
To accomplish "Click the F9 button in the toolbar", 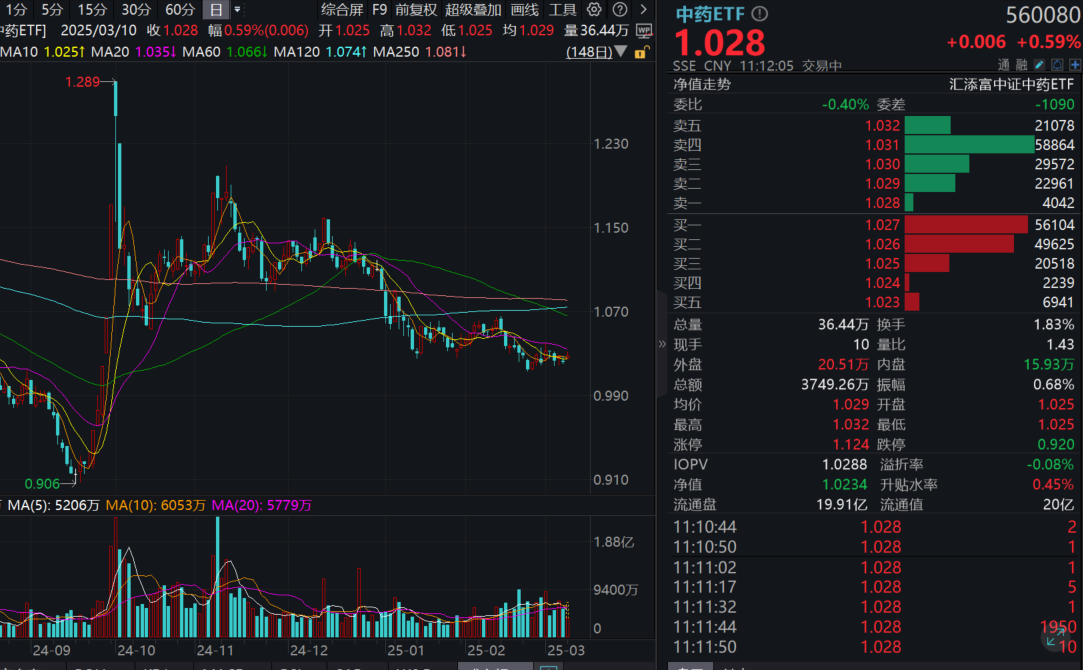I will pyautogui.click(x=379, y=9).
